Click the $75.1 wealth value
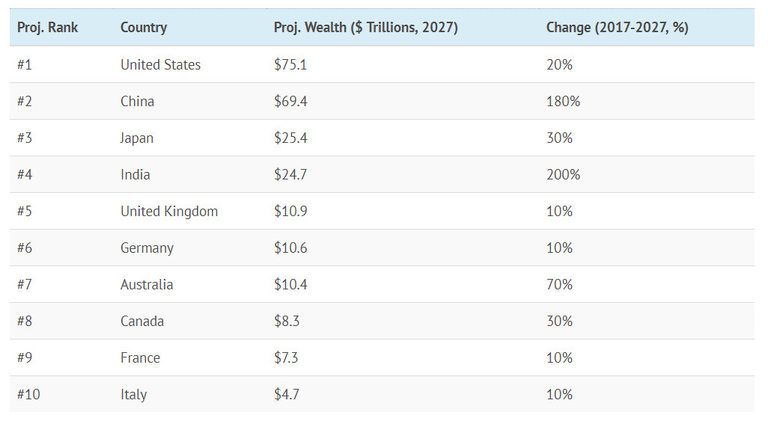The image size is (768, 424). click(x=290, y=65)
